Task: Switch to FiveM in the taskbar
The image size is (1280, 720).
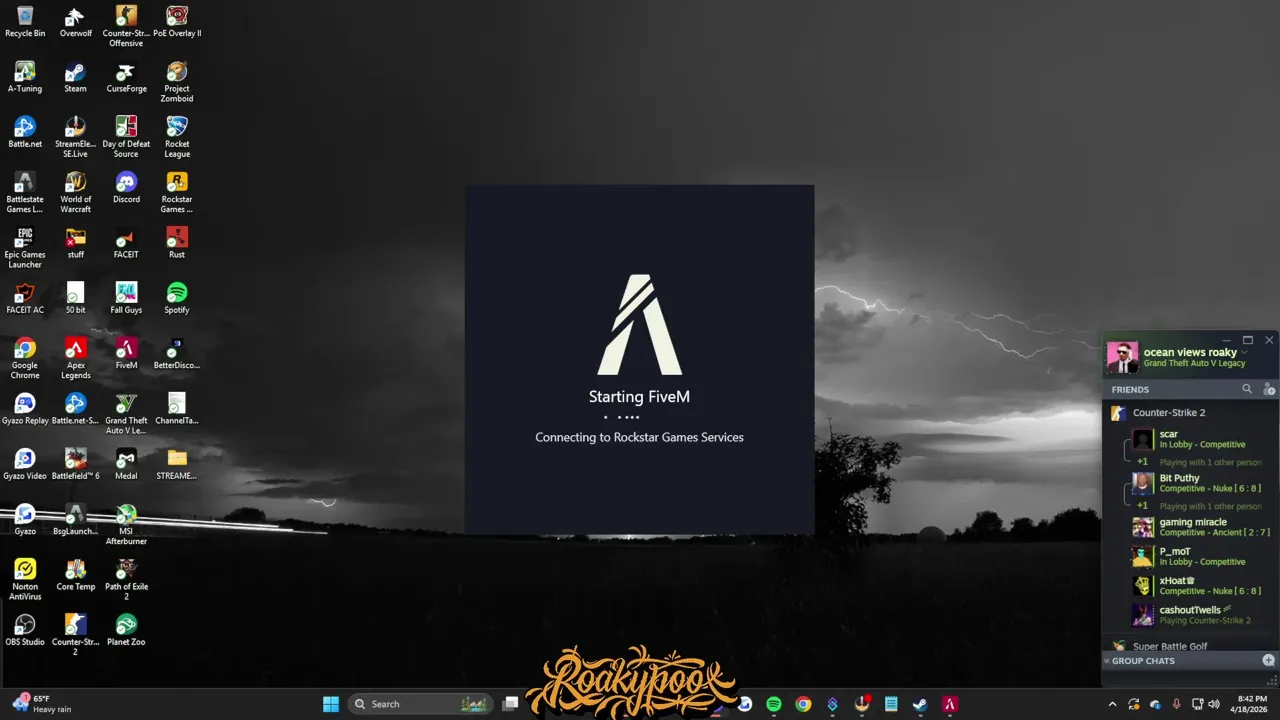Action: 949,704
